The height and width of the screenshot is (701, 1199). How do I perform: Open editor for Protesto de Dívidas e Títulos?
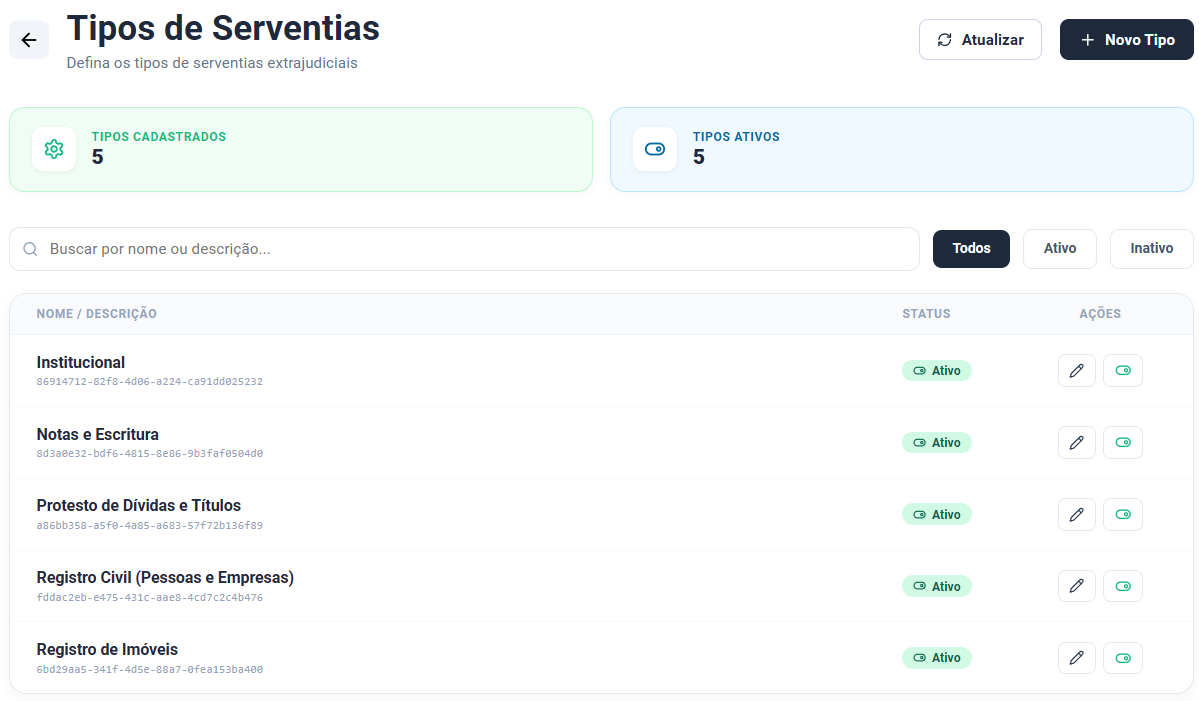1077,514
